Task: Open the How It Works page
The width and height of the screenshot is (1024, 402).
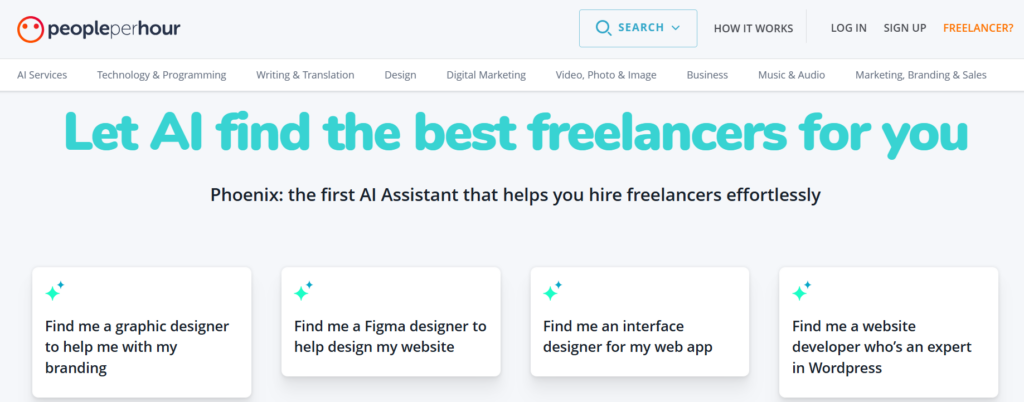Action: [x=753, y=28]
